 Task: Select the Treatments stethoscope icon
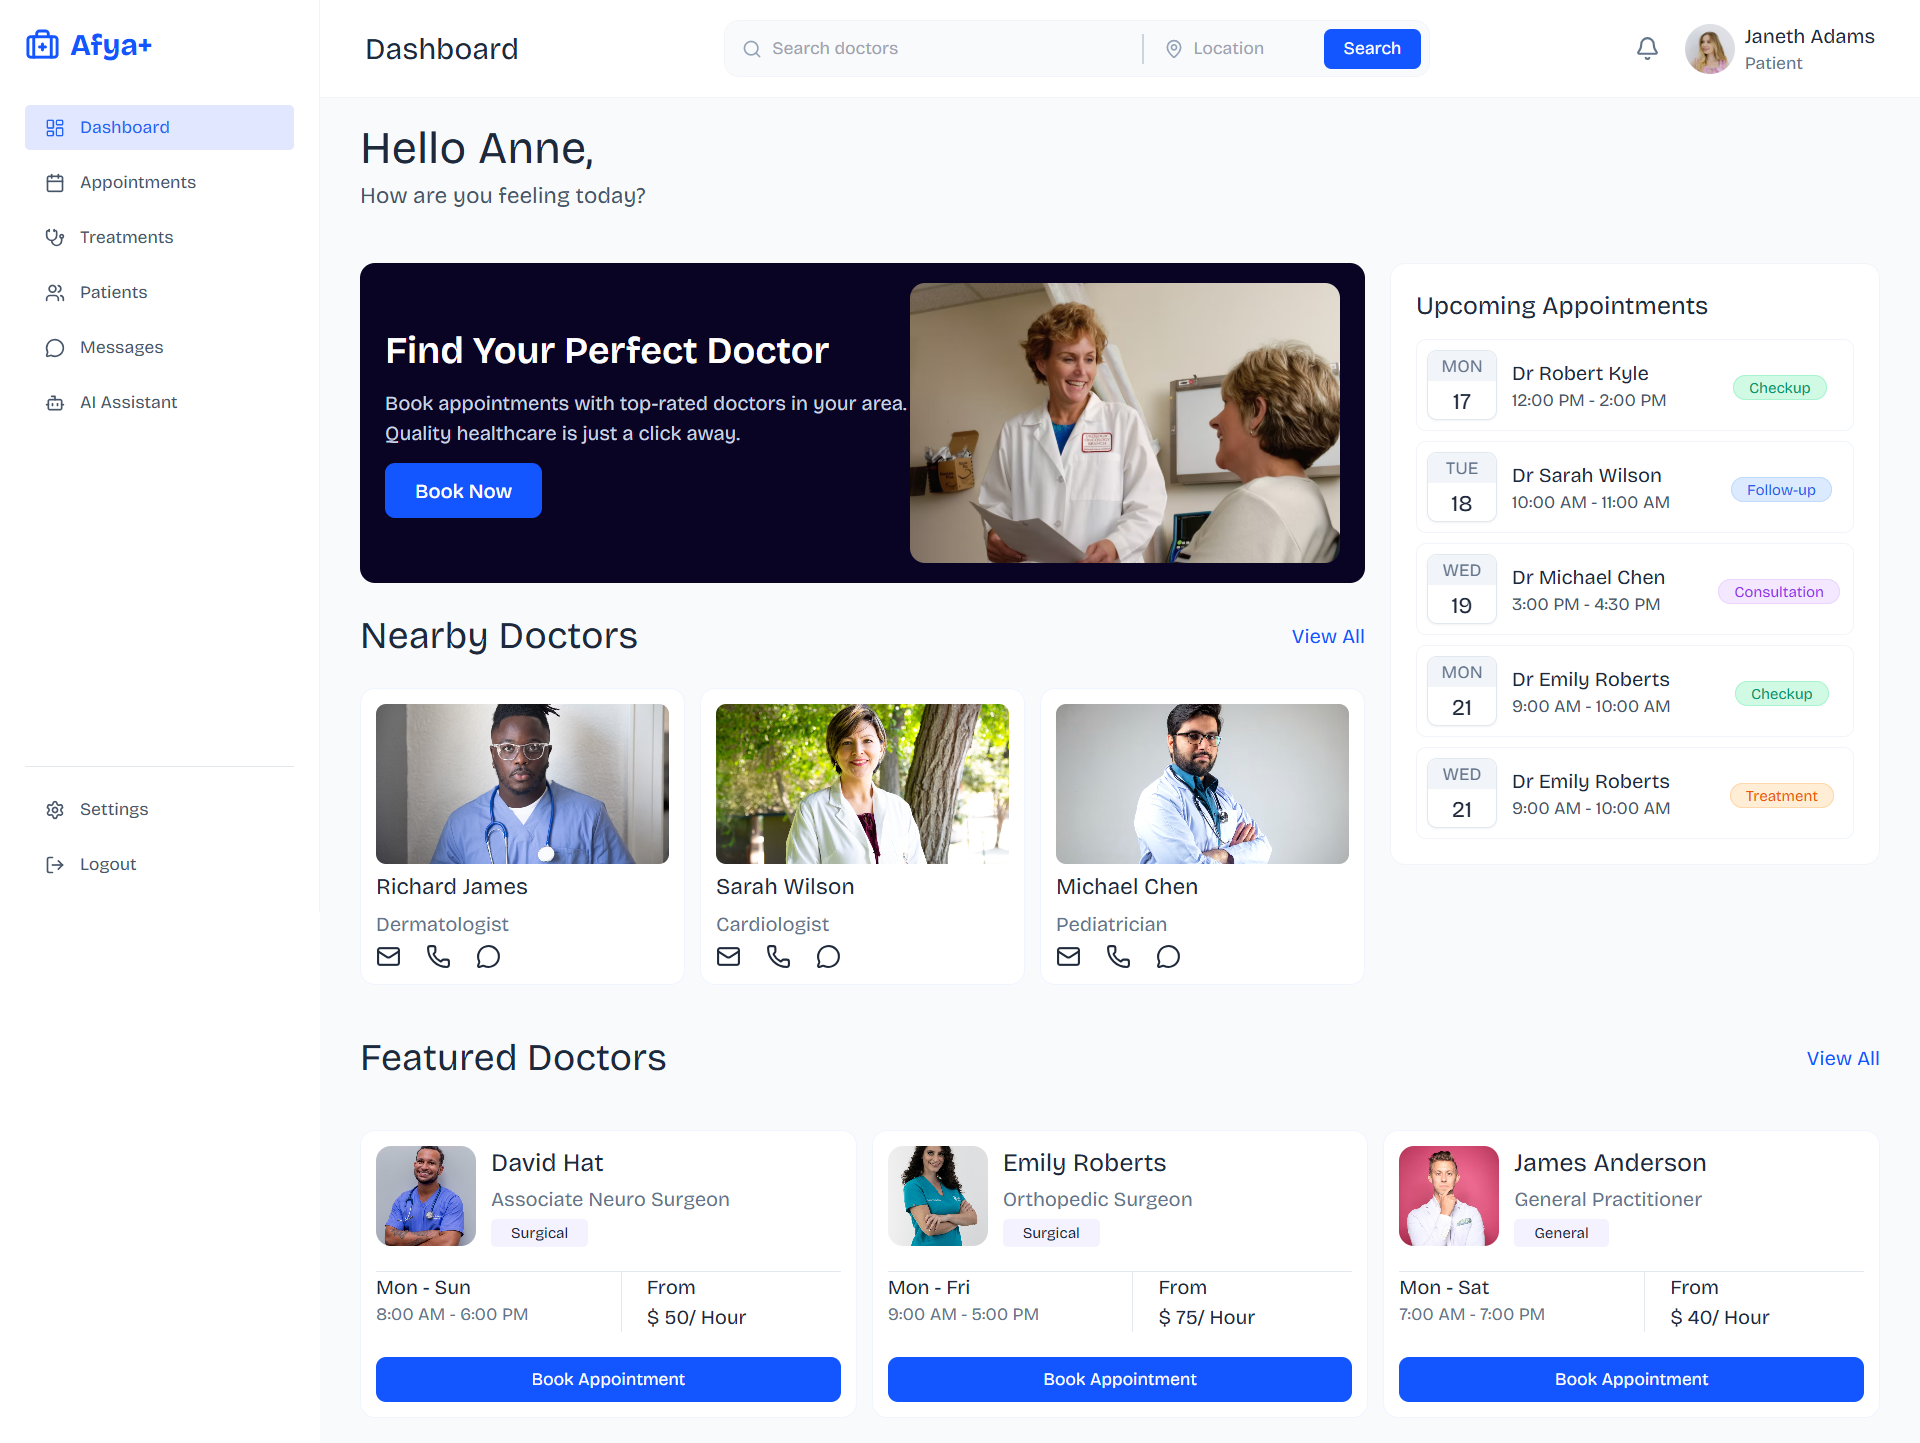55,237
